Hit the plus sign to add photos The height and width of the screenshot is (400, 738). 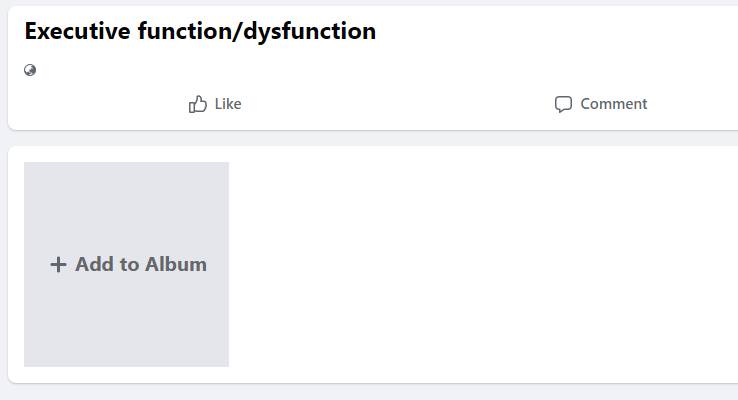click(x=58, y=264)
